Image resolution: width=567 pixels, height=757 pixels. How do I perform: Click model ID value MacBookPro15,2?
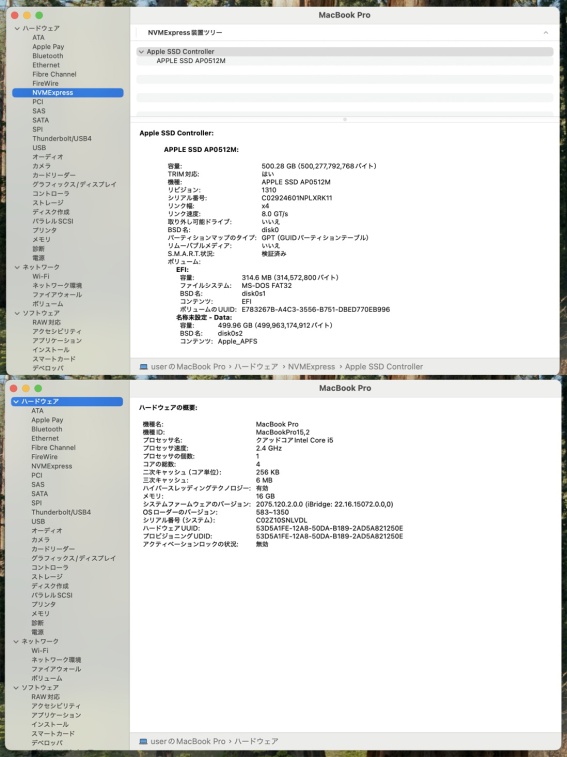283,433
